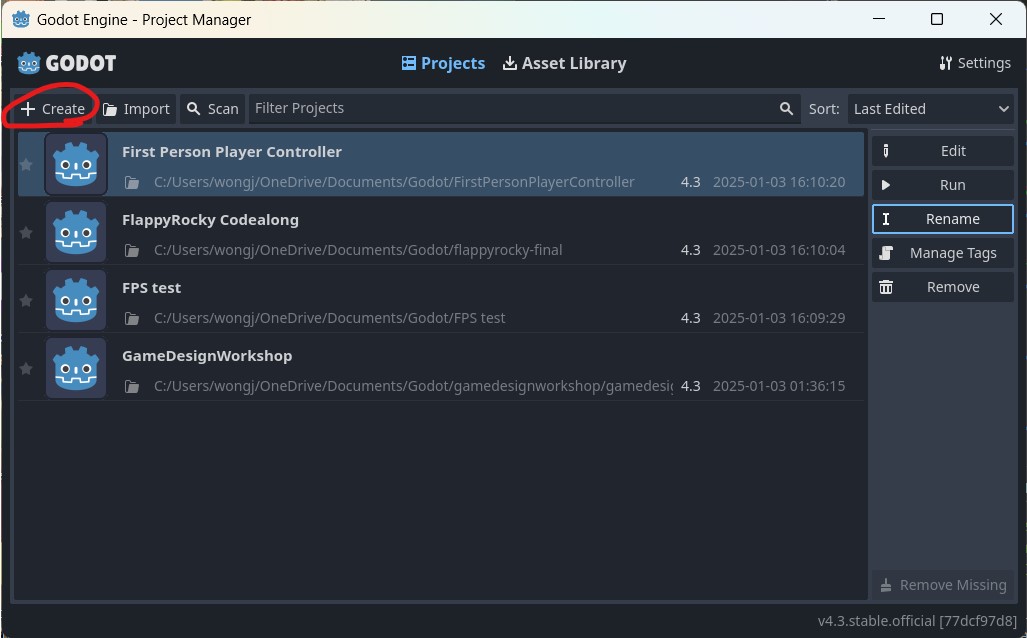1027x638 pixels.
Task: Click the Scan button for projects
Action: click(212, 108)
